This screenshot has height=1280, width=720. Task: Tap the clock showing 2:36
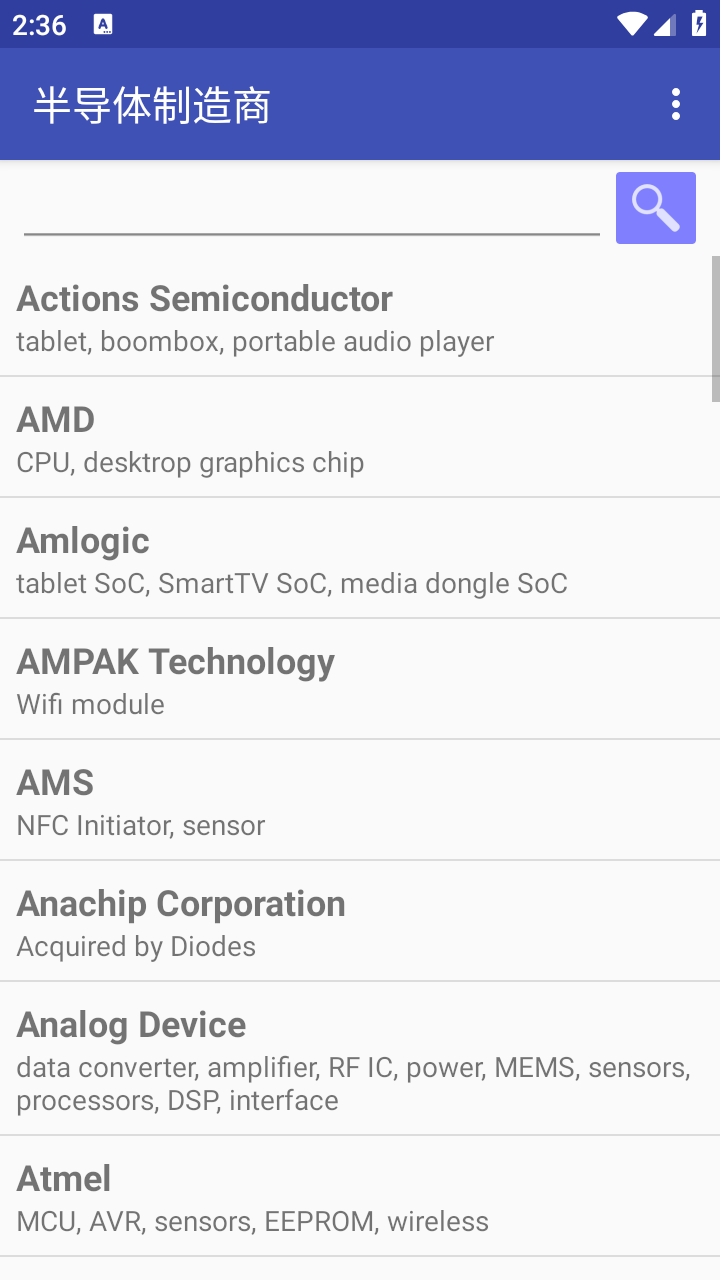(x=40, y=25)
